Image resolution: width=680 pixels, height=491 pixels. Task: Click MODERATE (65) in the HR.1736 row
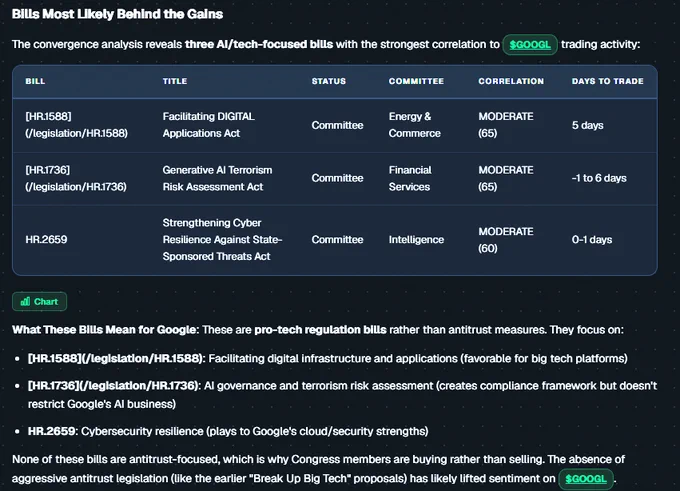pos(506,178)
